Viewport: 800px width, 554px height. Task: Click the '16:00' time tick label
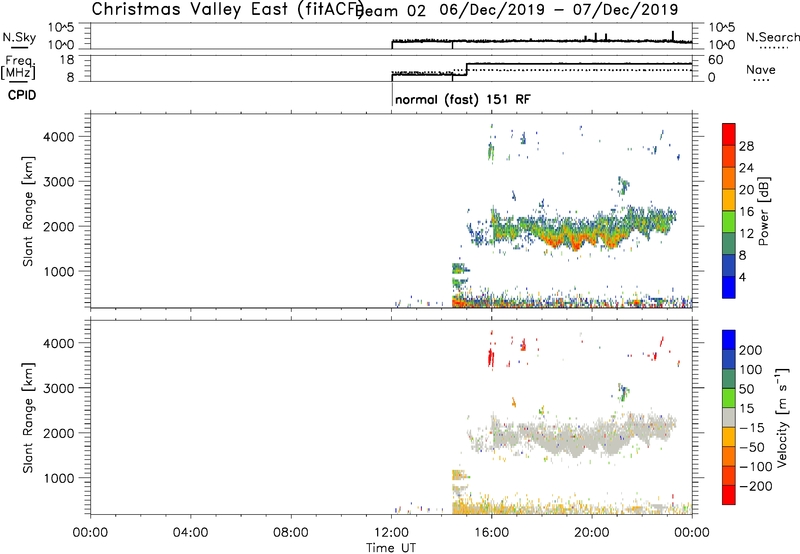point(491,533)
